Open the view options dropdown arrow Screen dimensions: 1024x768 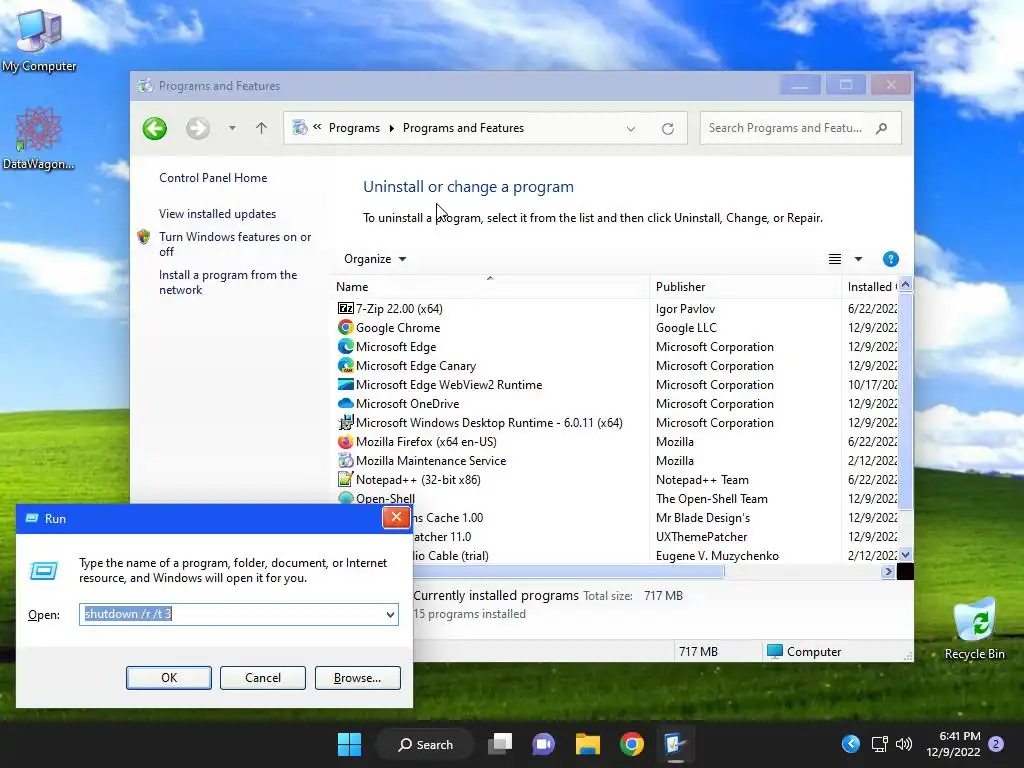[858, 259]
